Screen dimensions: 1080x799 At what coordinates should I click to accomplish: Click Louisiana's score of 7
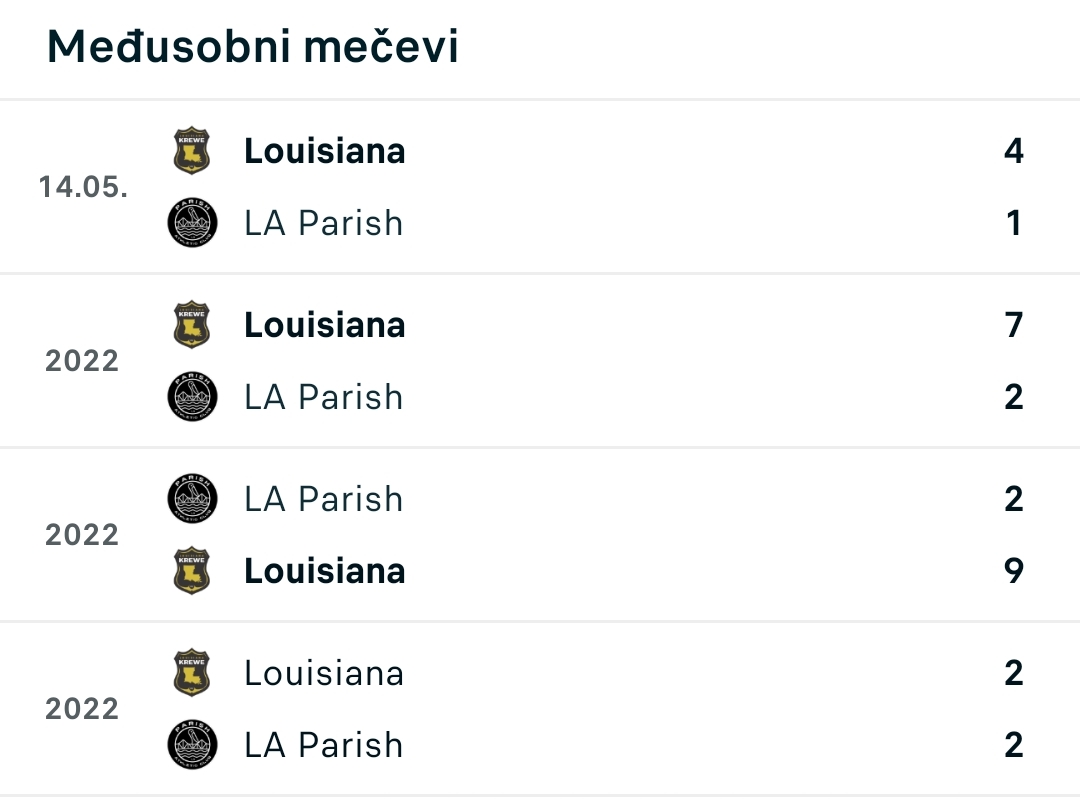[1014, 325]
